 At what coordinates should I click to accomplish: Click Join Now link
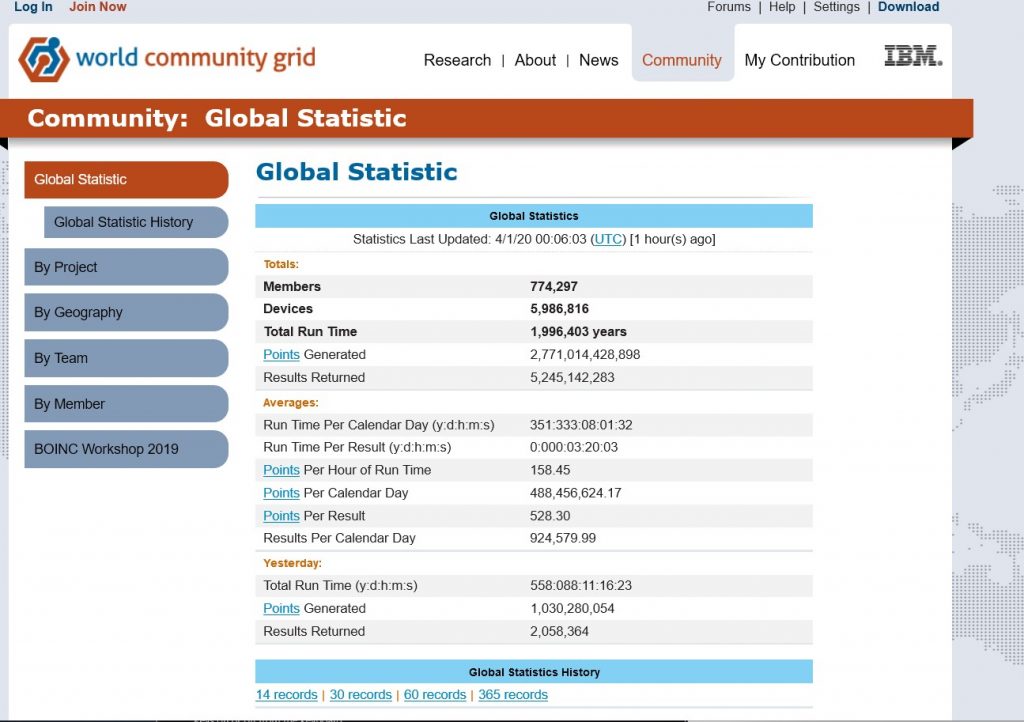pos(98,7)
